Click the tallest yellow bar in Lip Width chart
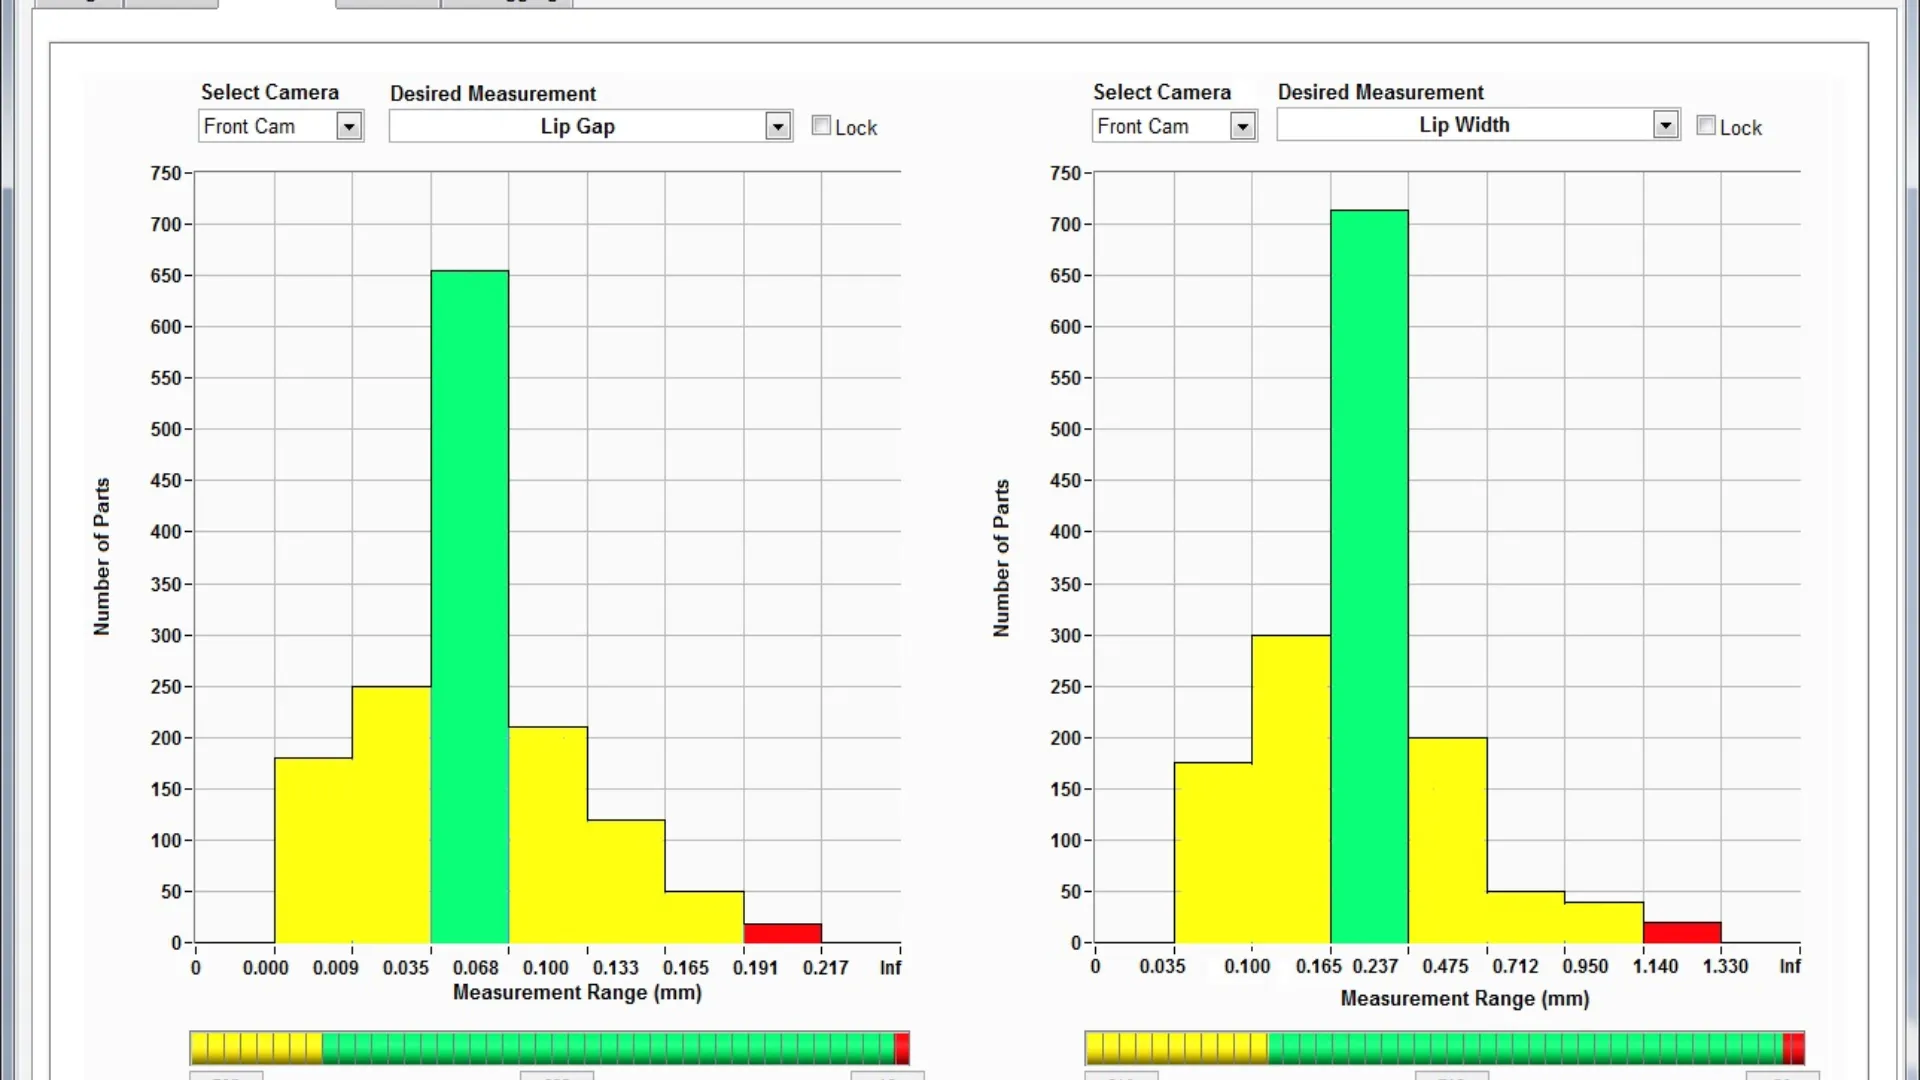Image resolution: width=1920 pixels, height=1080 pixels. click(1290, 788)
